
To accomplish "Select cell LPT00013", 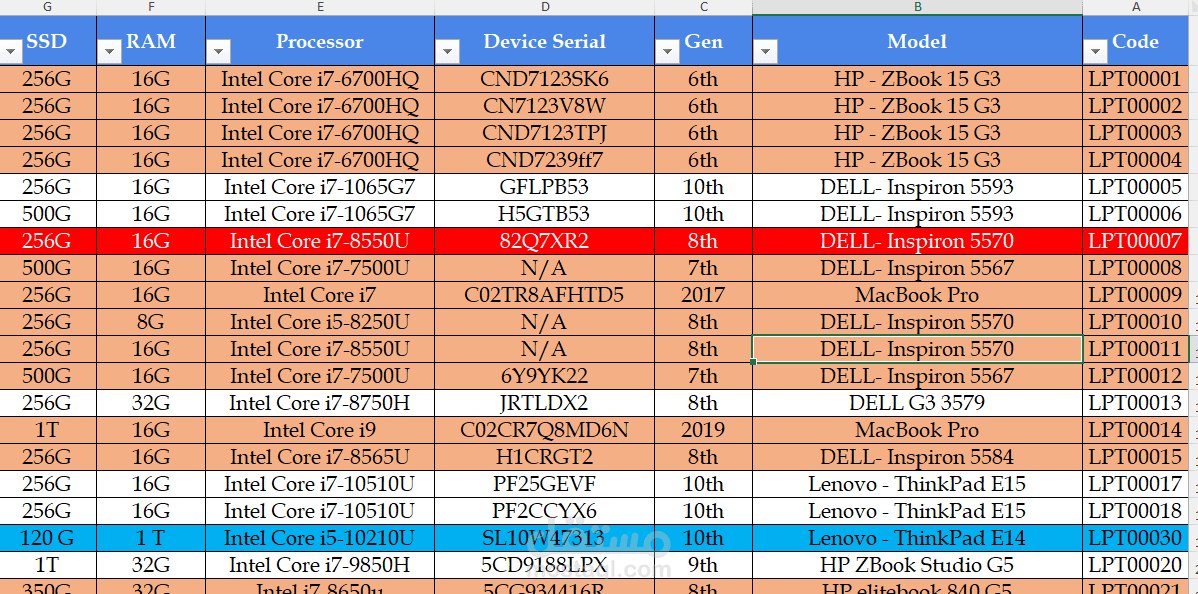I will click(x=1136, y=403).
